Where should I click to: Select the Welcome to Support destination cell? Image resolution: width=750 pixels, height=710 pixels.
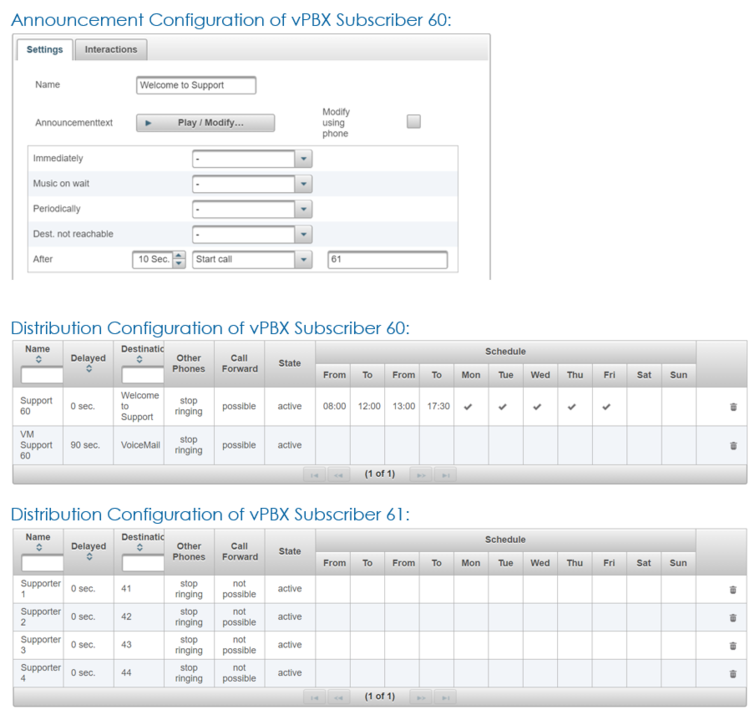point(140,406)
